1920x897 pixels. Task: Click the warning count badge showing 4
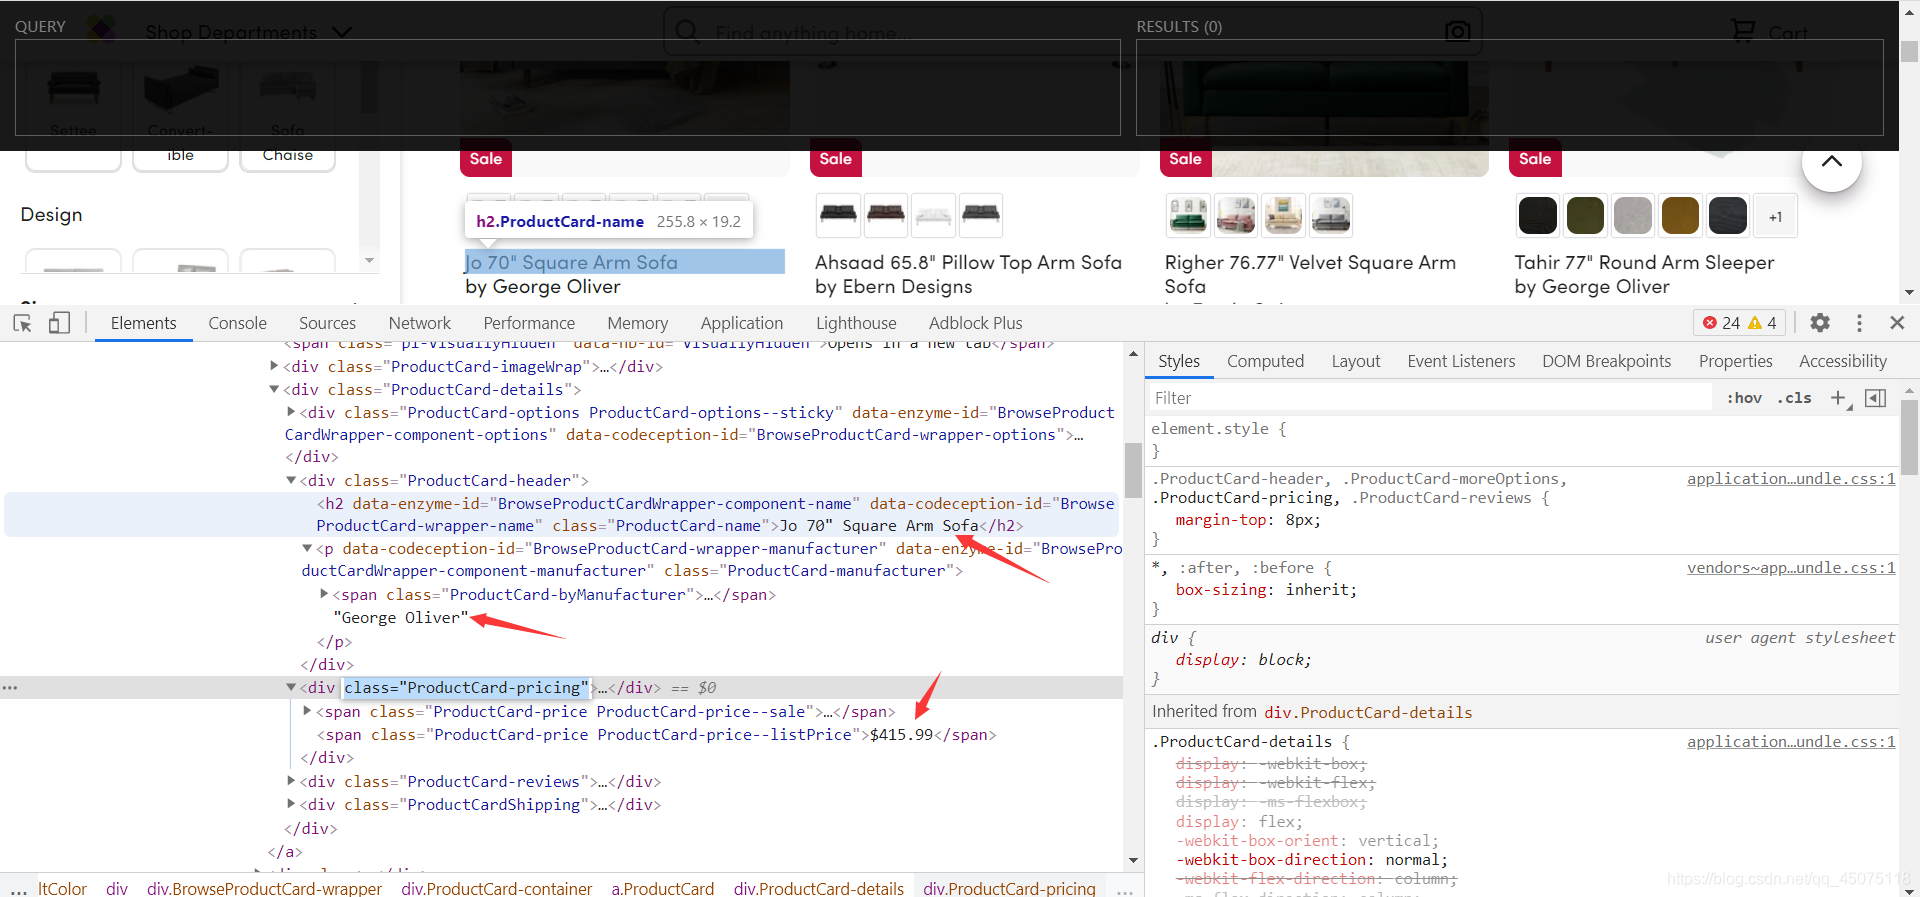tap(1762, 323)
